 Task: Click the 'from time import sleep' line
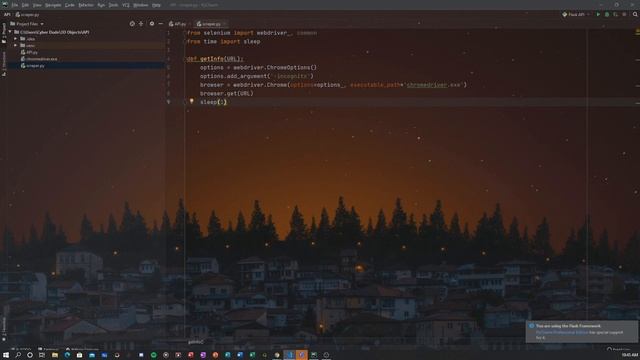click(x=223, y=42)
